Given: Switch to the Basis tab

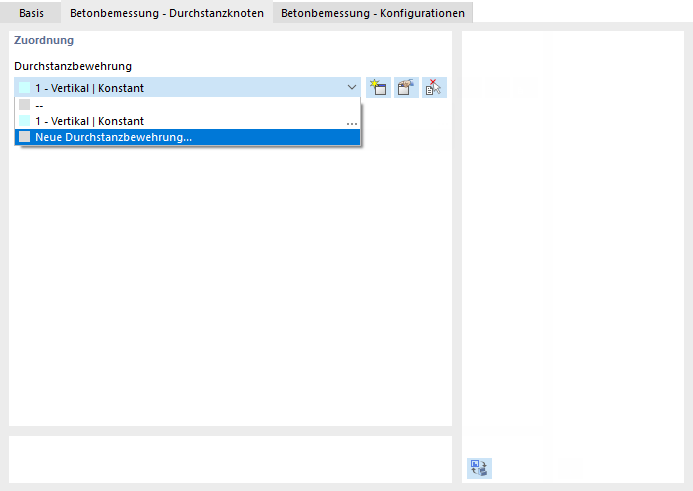Looking at the screenshot, I should [31, 13].
